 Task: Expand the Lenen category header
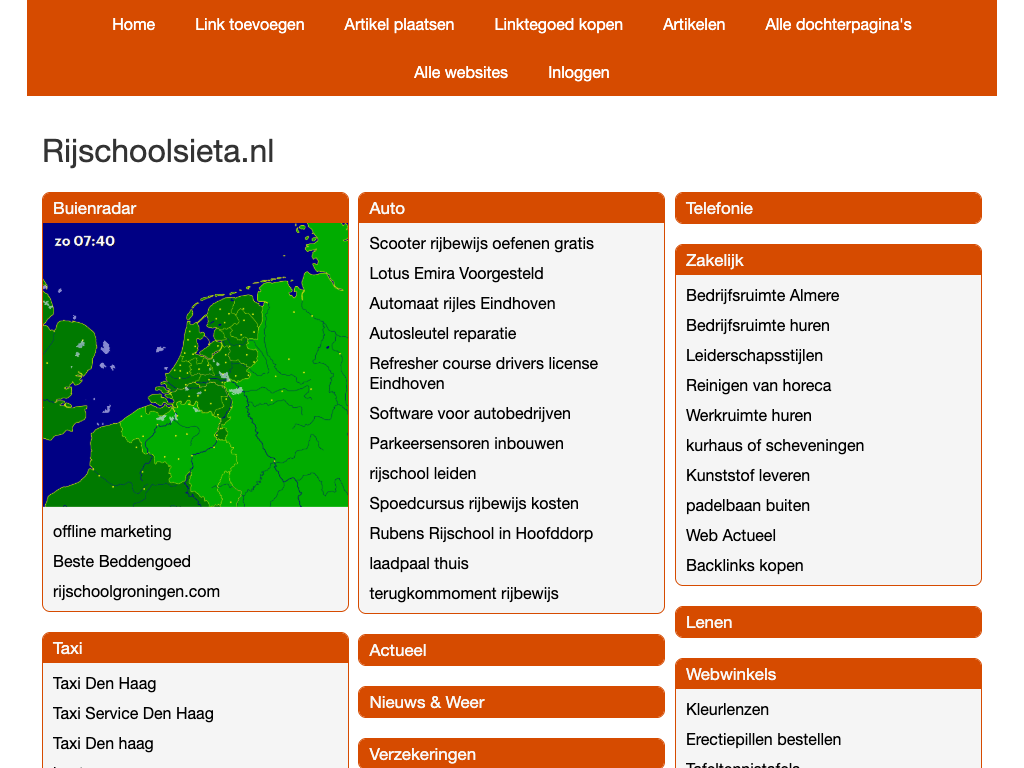(828, 622)
